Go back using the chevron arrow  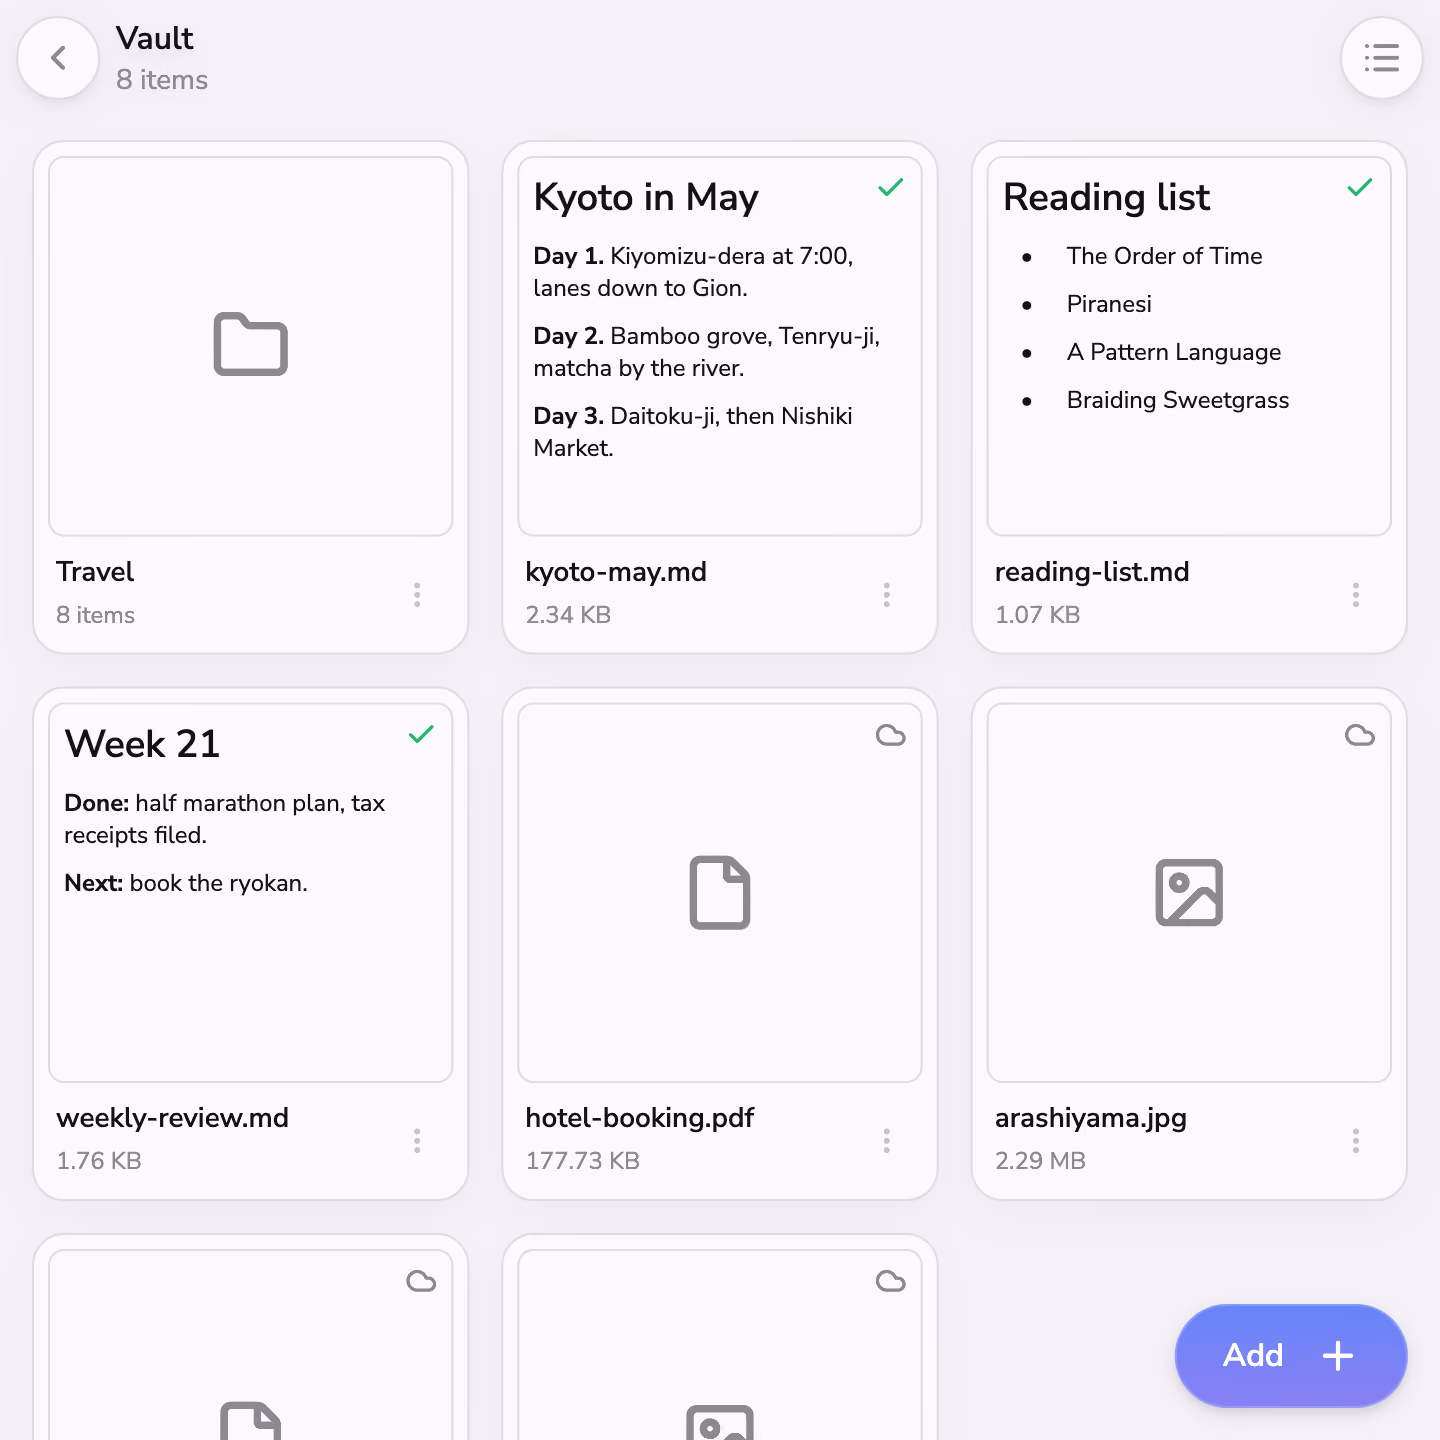[x=58, y=58]
